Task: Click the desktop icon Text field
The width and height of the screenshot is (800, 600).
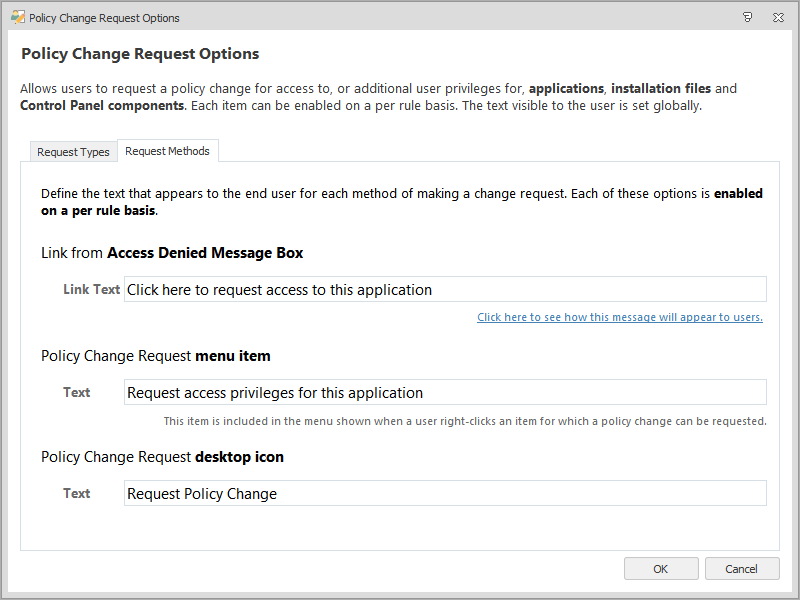Action: coord(445,494)
